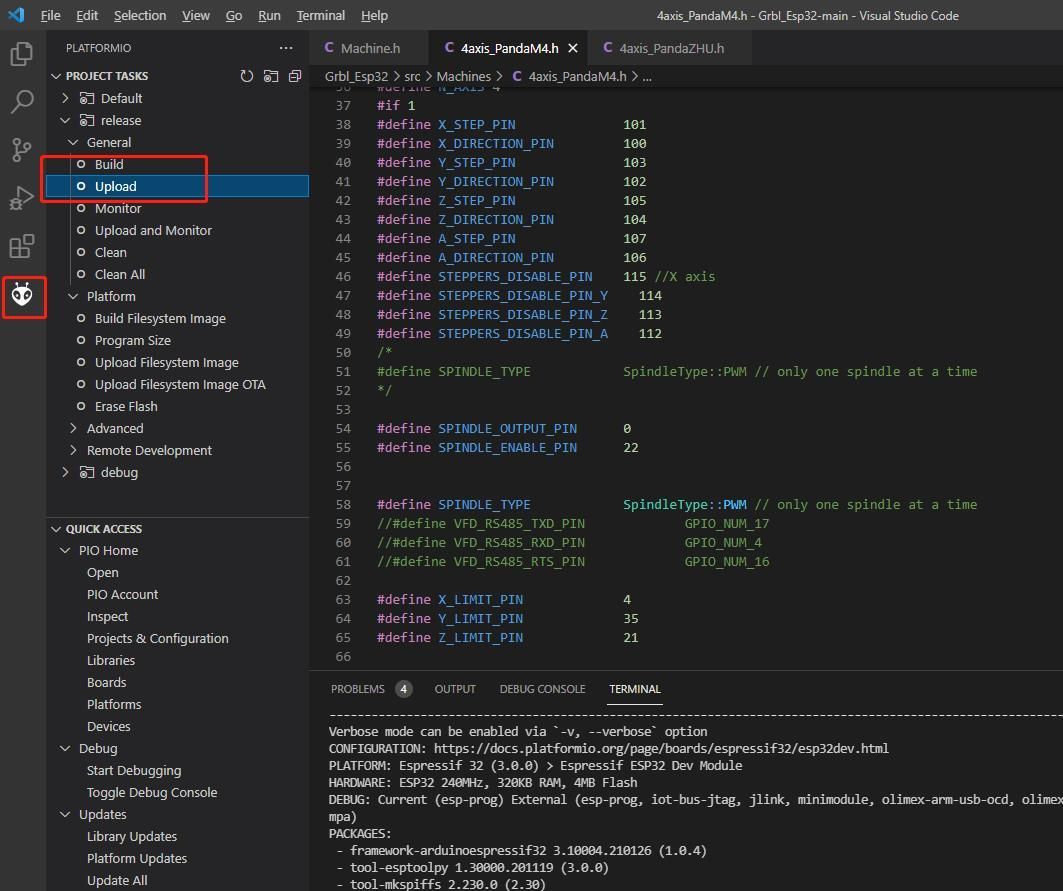Screen dimensions: 1063x891
Task: Open the Run and Debug view
Action: pos(22,198)
